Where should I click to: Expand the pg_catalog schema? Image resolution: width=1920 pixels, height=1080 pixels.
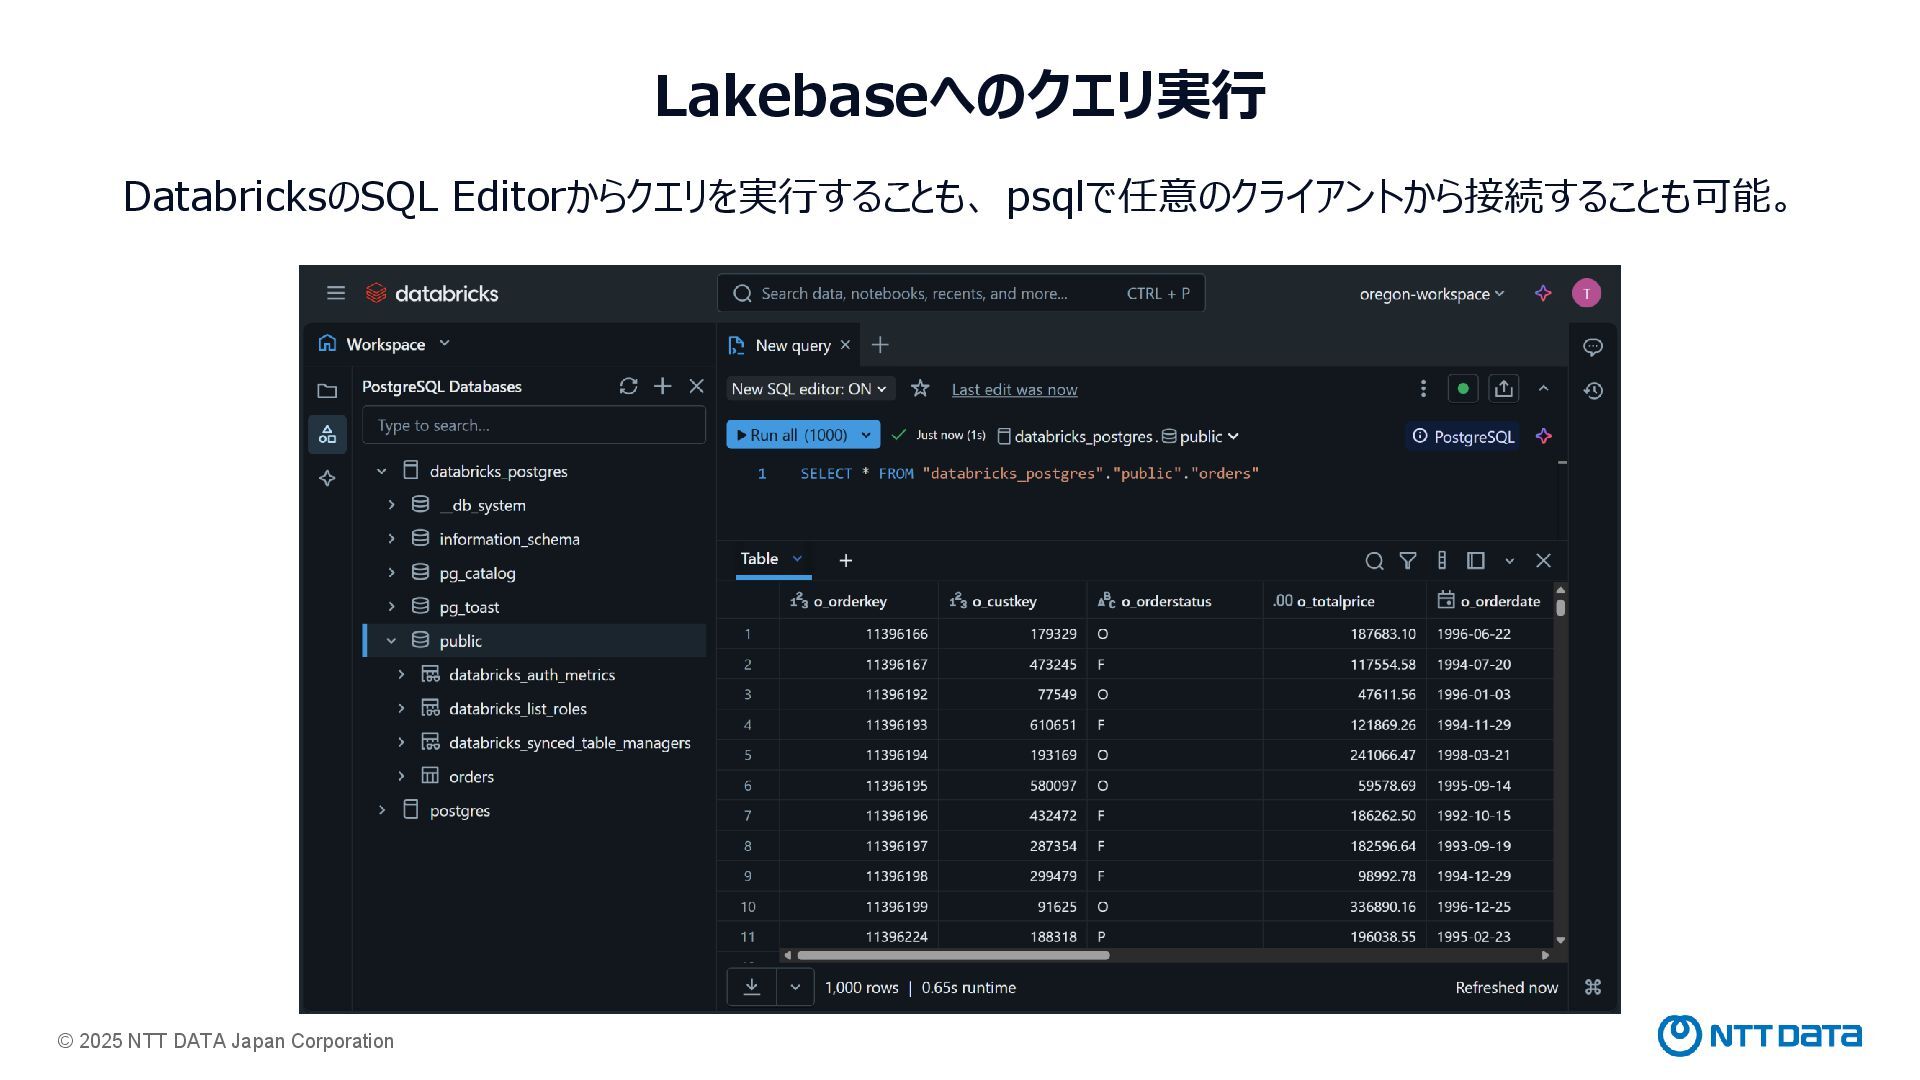391,573
